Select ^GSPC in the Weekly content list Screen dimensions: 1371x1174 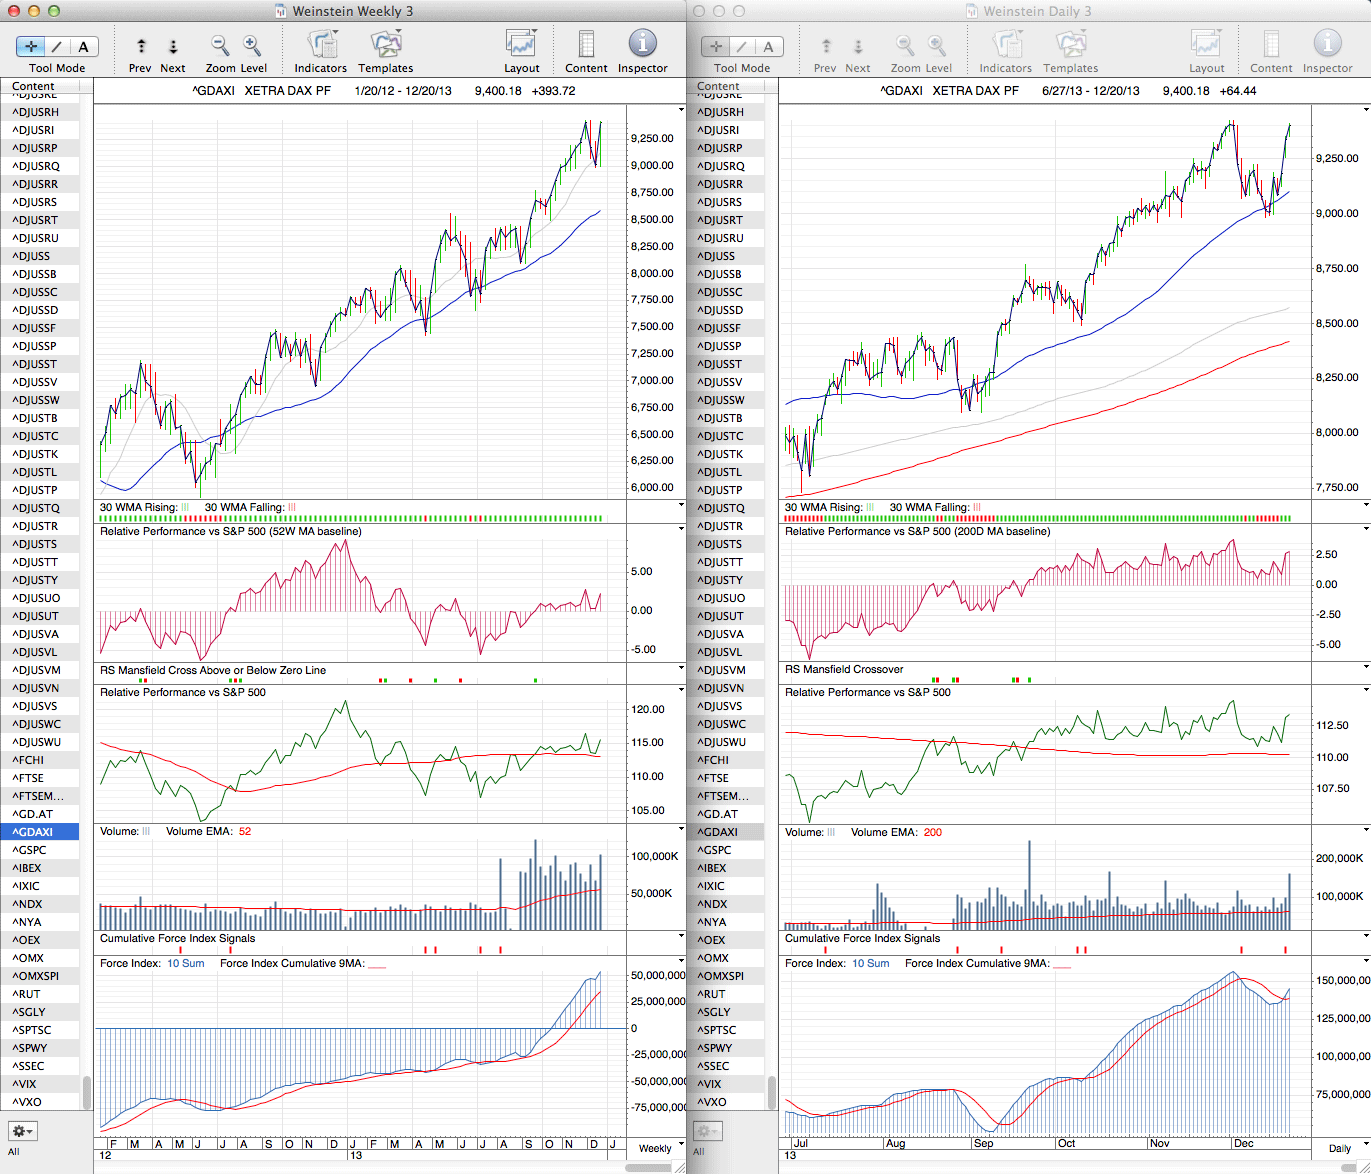(x=30, y=850)
